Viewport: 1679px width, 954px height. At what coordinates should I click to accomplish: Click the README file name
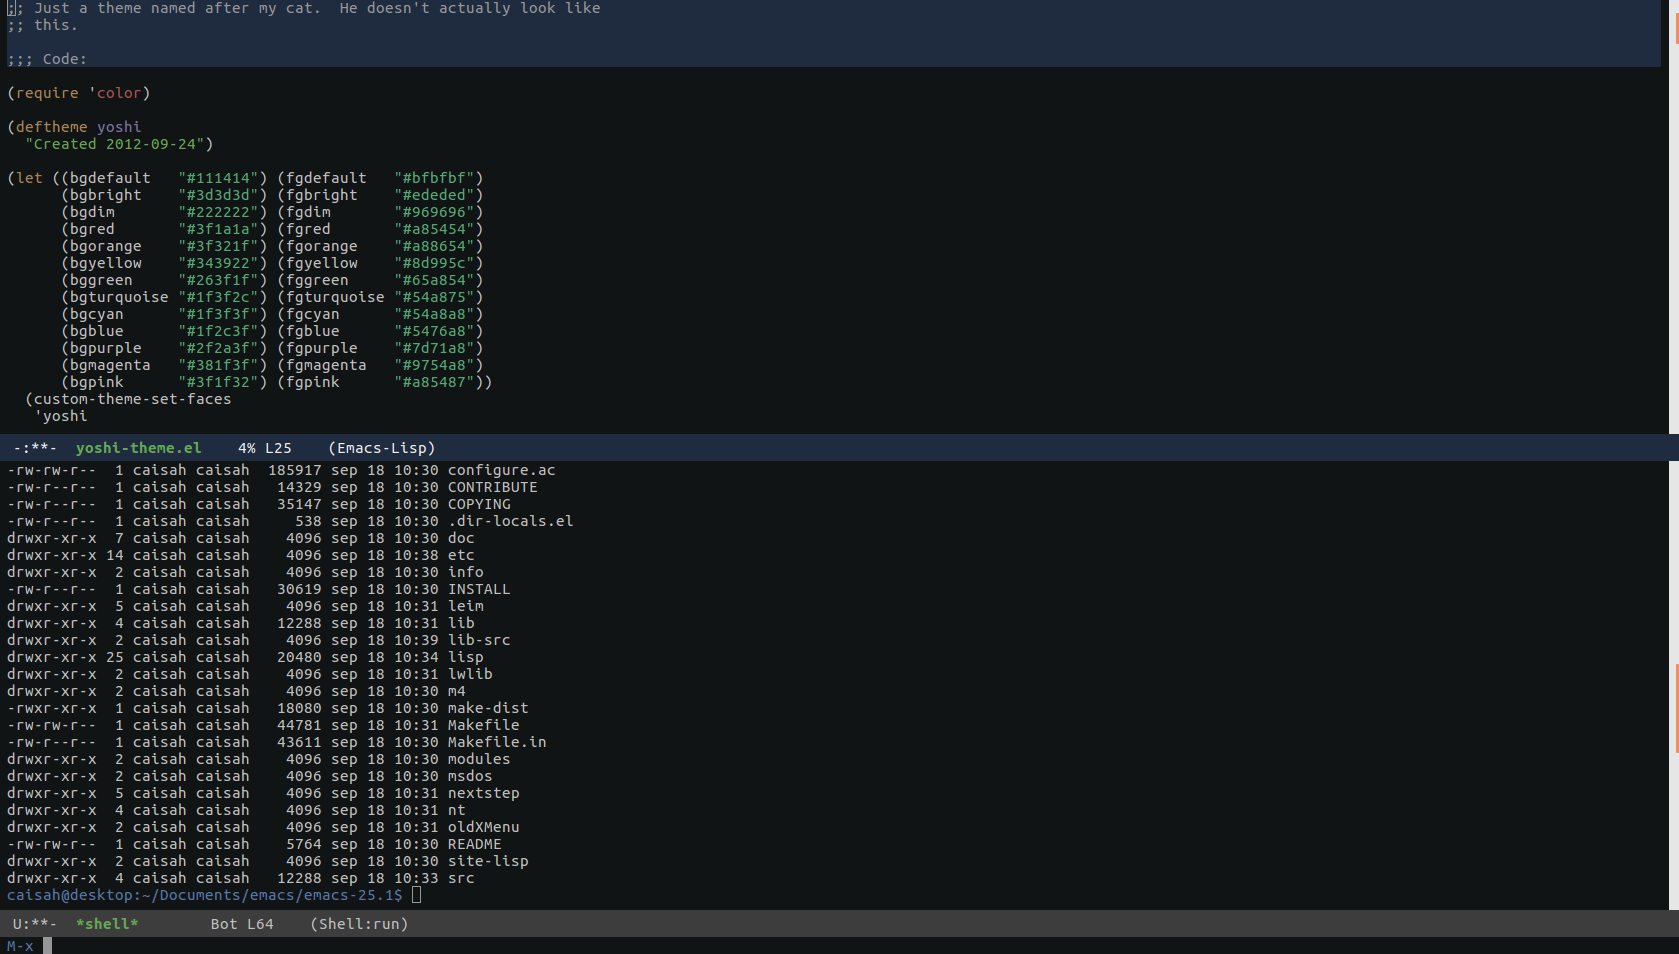(x=474, y=844)
